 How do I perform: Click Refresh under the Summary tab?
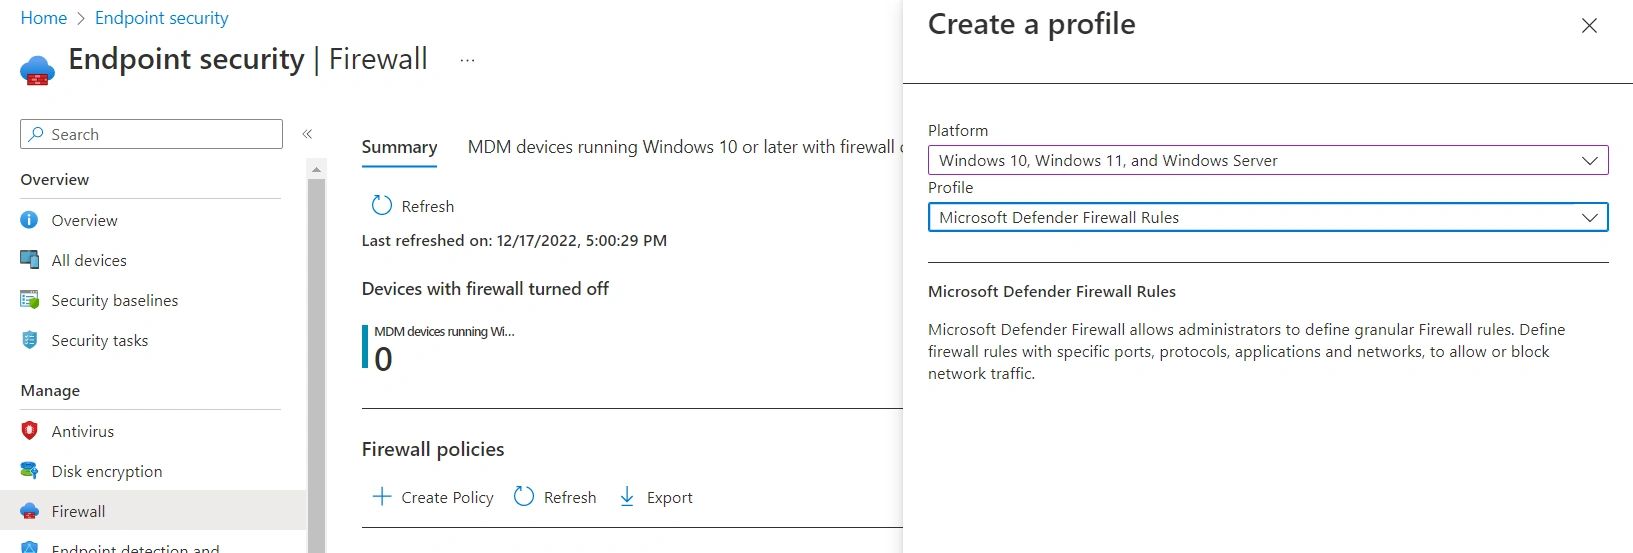click(x=413, y=206)
